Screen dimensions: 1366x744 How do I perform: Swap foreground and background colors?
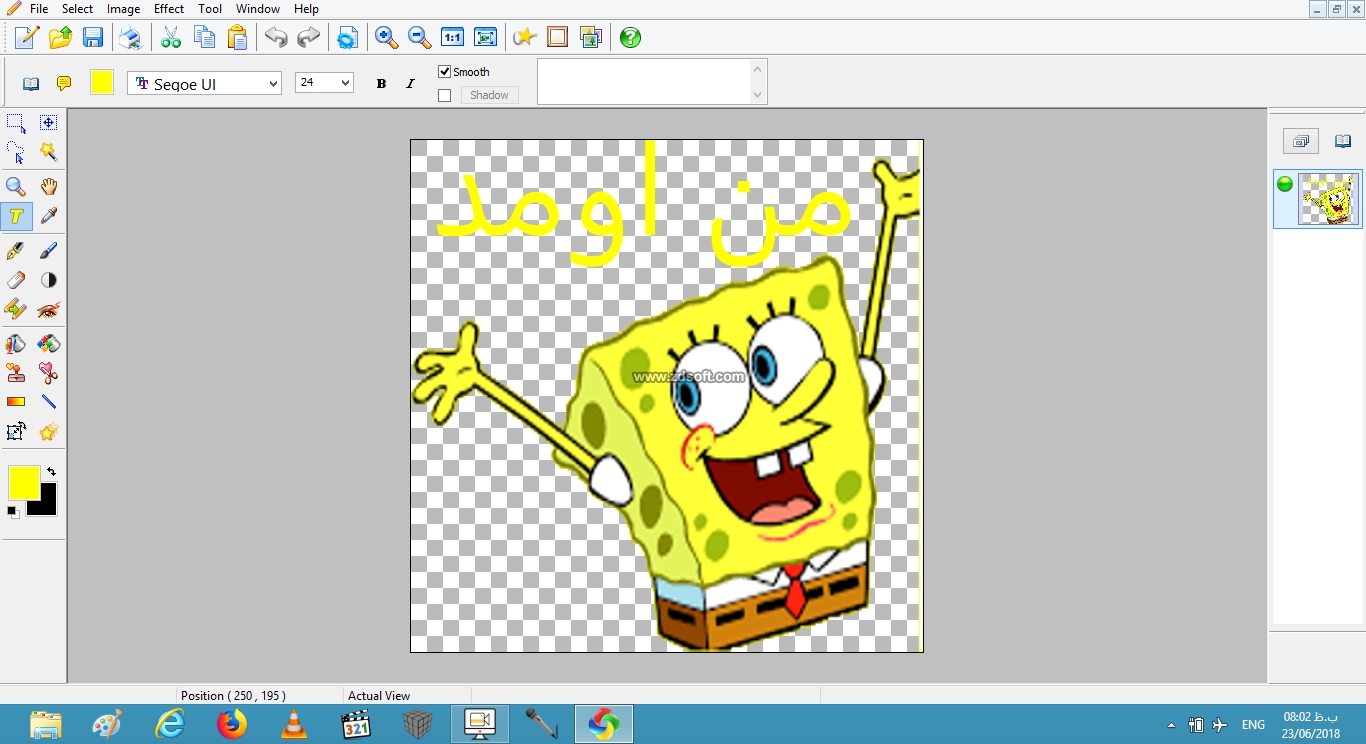(51, 472)
